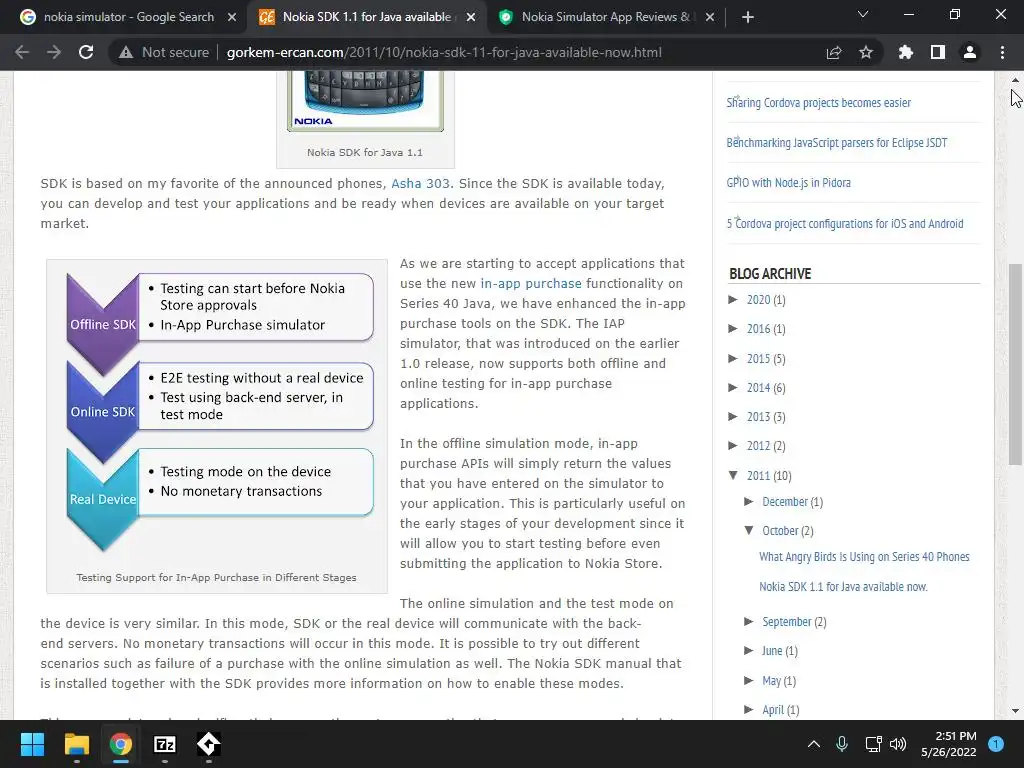Viewport: 1024px width, 768px height.
Task: Go forward to the next page
Action: [54, 52]
